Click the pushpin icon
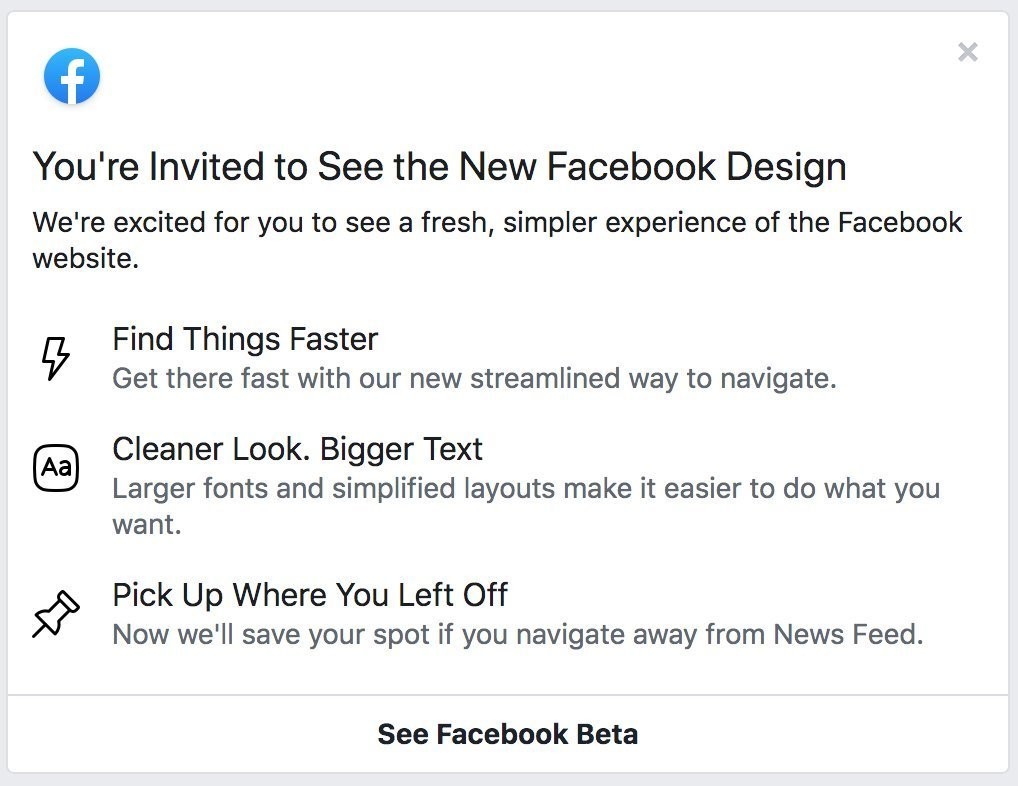This screenshot has height=786, width=1018. coord(56,613)
